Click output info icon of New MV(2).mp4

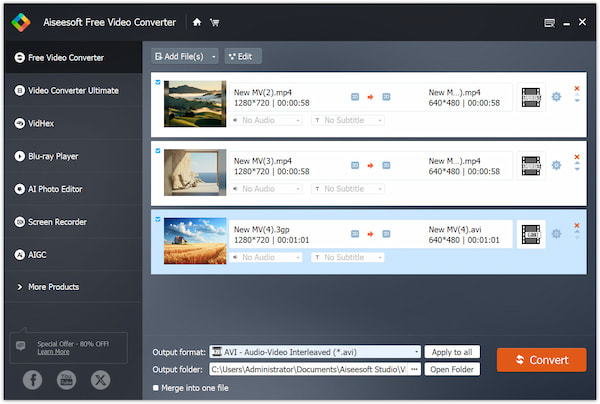386,97
